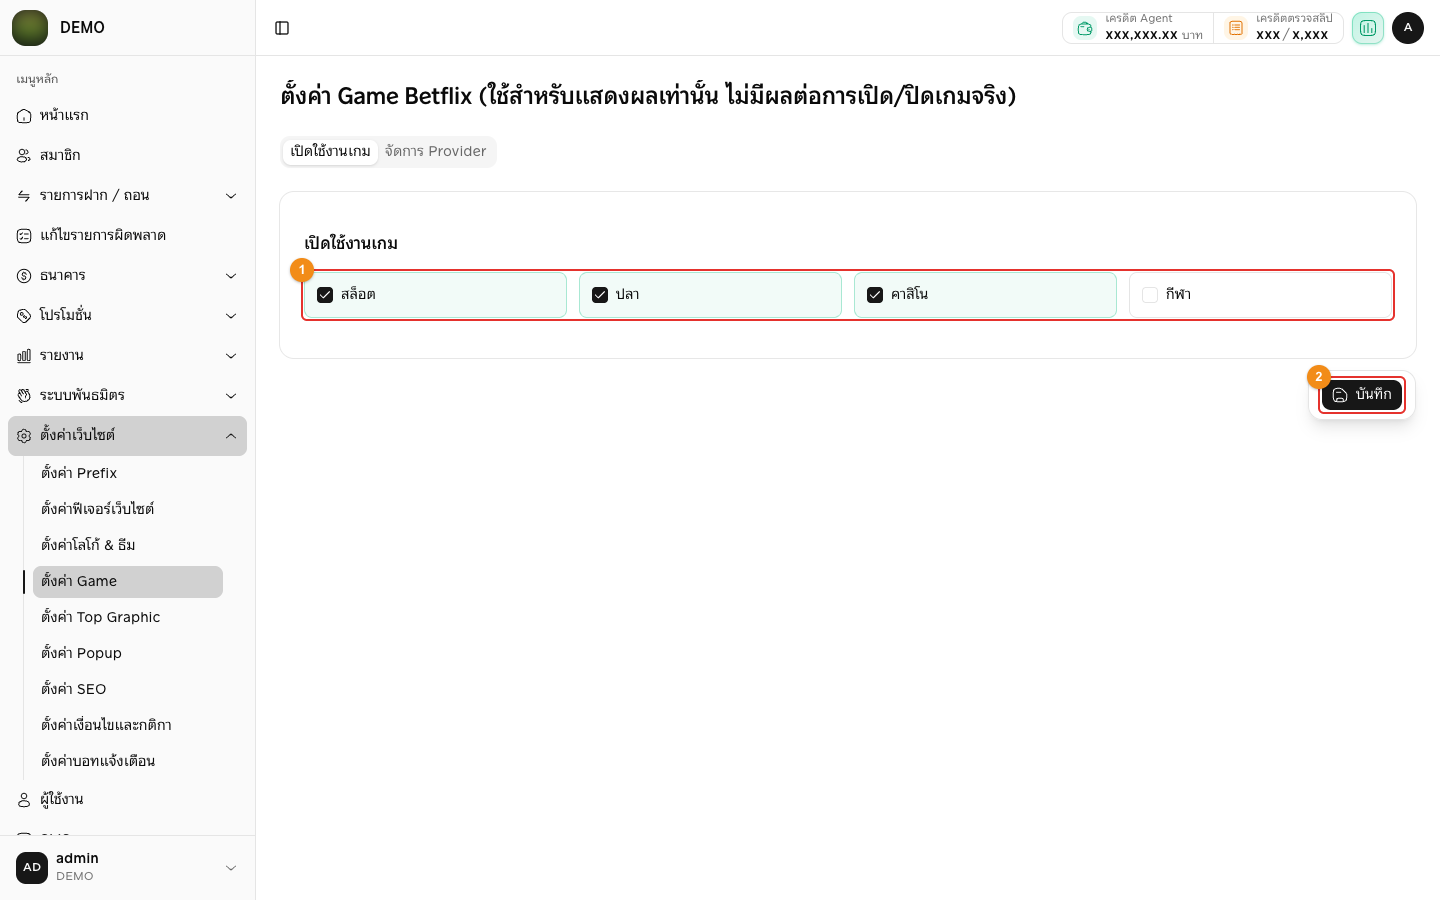Switch to the เปิดใช้งานเกม tab
Screen dimensions: 1440x900
tap(330, 152)
